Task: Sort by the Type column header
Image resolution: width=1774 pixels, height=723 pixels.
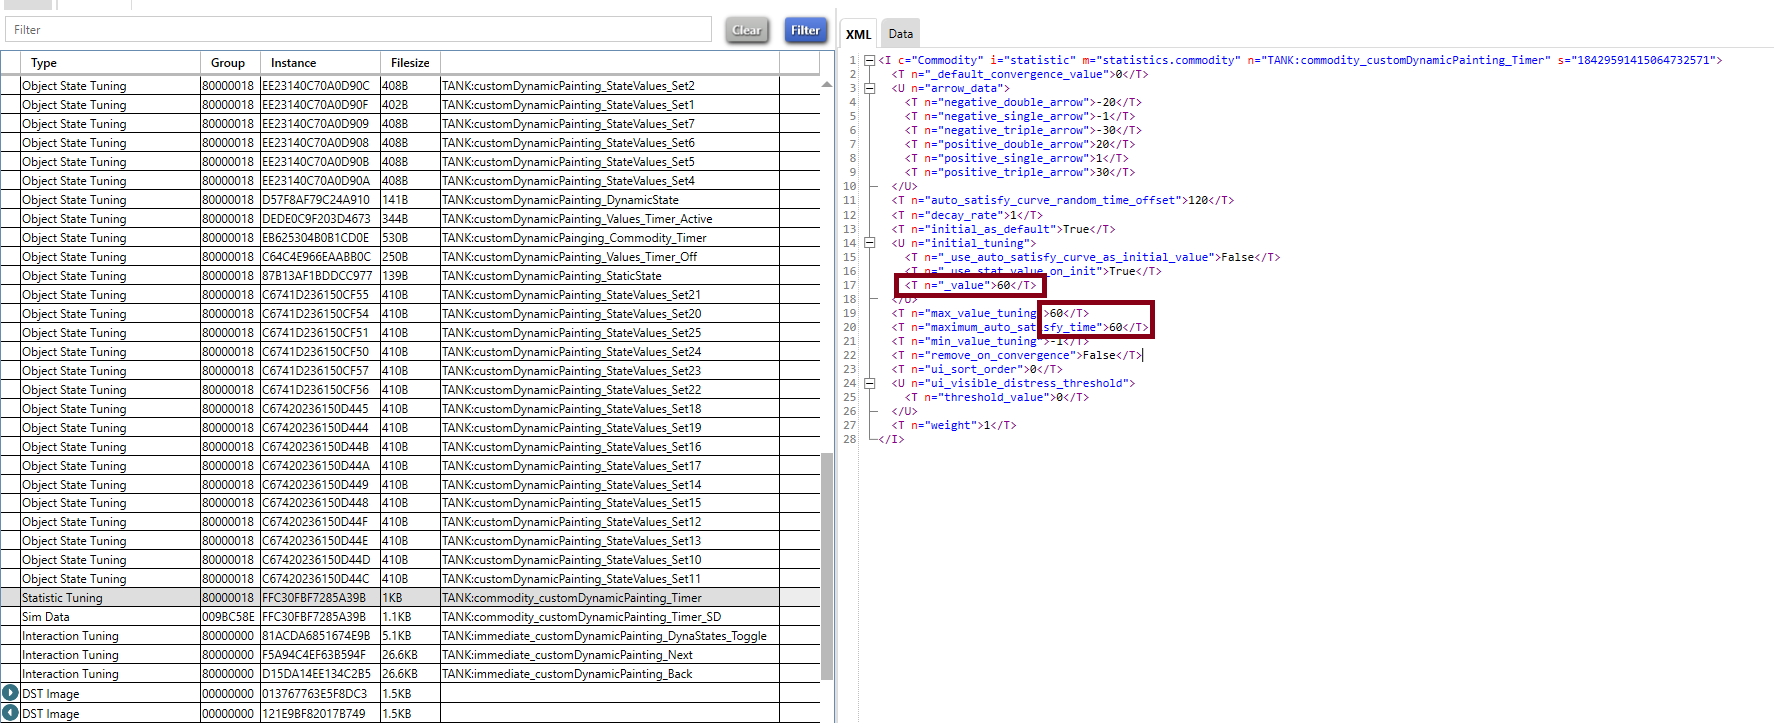Action: tap(110, 62)
